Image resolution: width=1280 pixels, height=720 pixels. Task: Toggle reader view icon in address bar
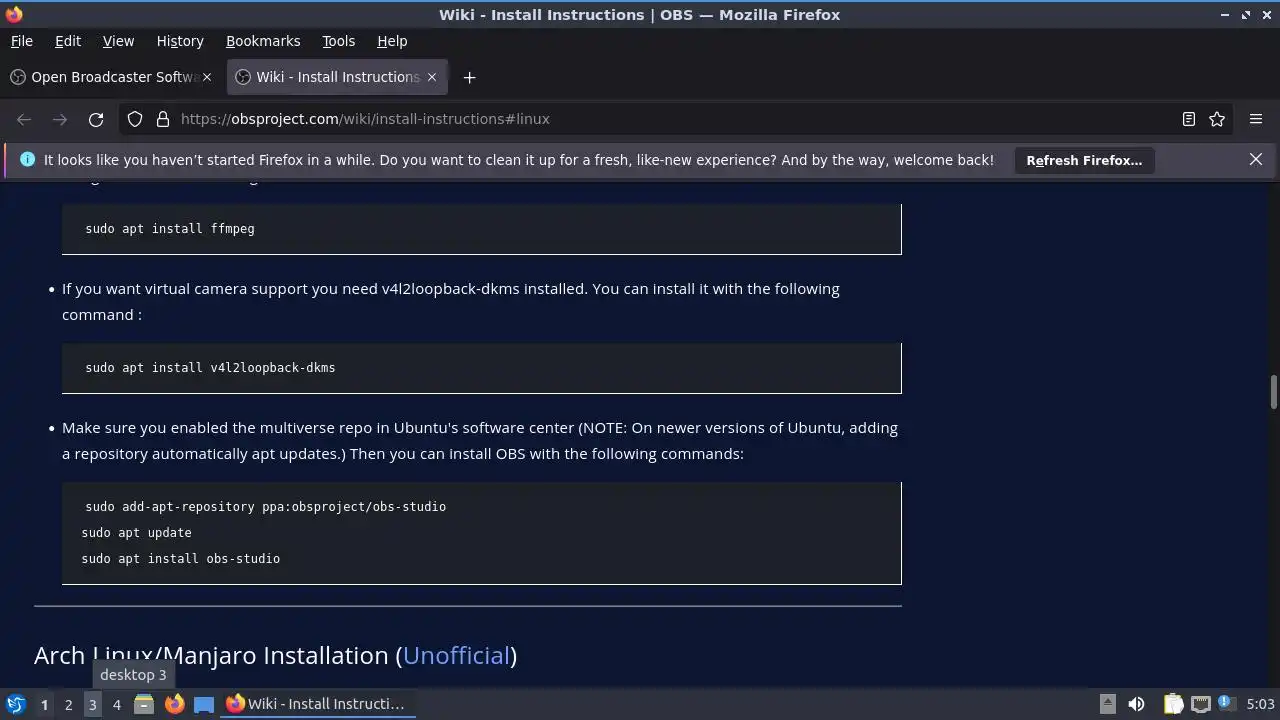(x=1189, y=119)
